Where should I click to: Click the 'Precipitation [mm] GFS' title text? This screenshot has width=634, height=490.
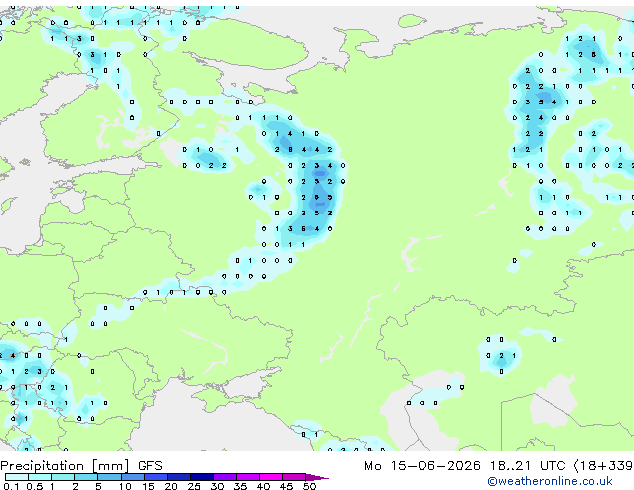[x=81, y=466]
